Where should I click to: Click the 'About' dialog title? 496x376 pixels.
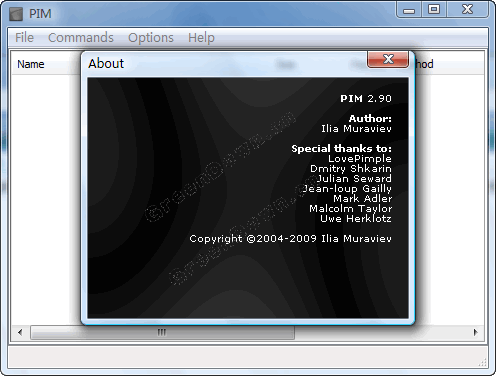click(x=106, y=63)
